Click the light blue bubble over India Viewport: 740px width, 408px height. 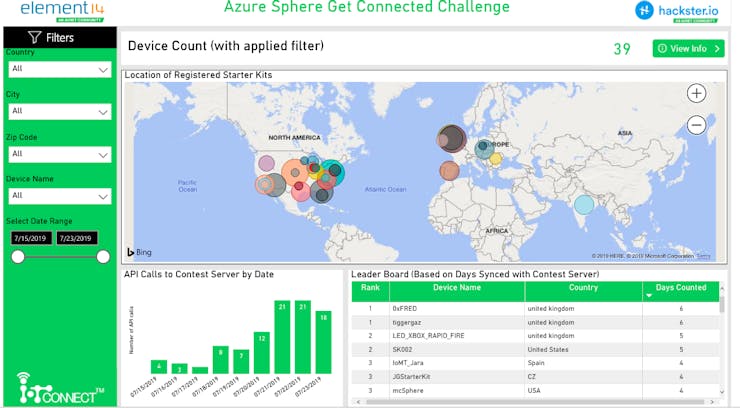584,205
